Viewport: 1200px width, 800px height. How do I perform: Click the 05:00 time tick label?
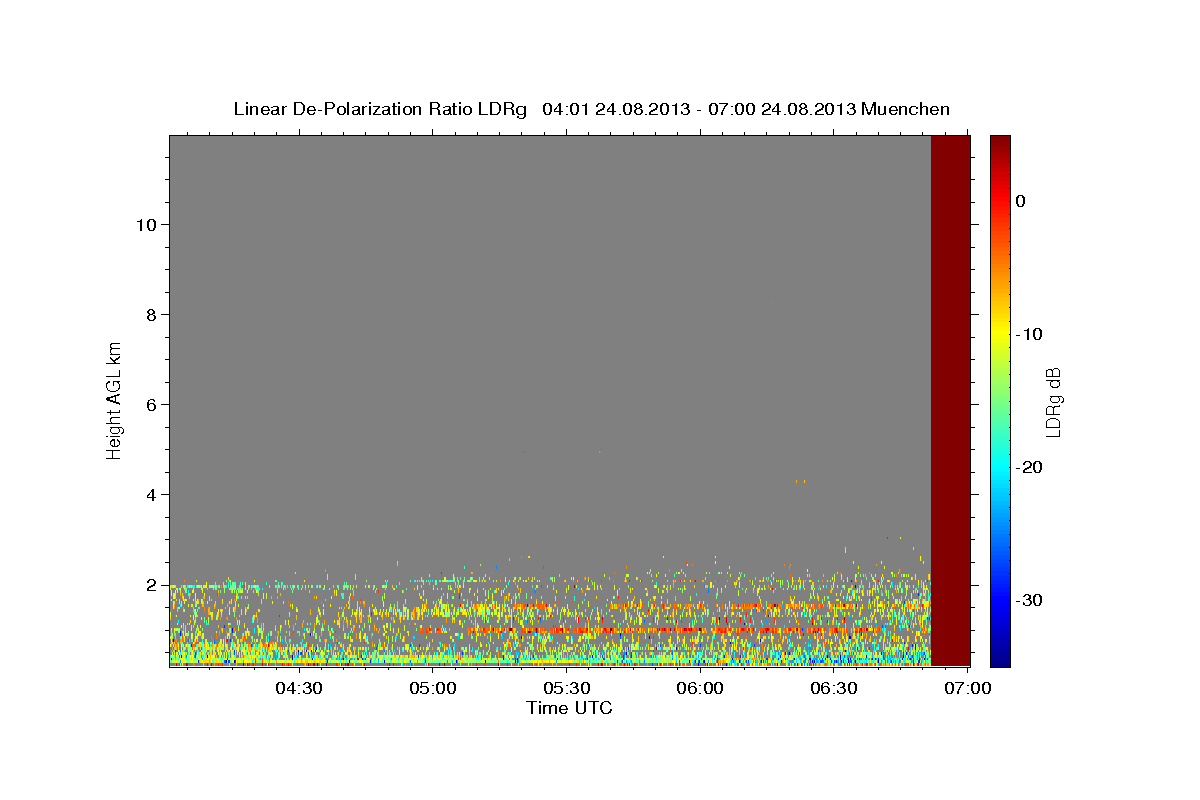[x=433, y=688]
